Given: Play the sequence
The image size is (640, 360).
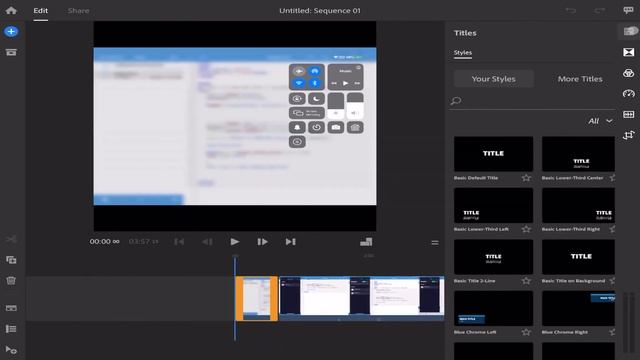Looking at the screenshot, I should pos(234,242).
